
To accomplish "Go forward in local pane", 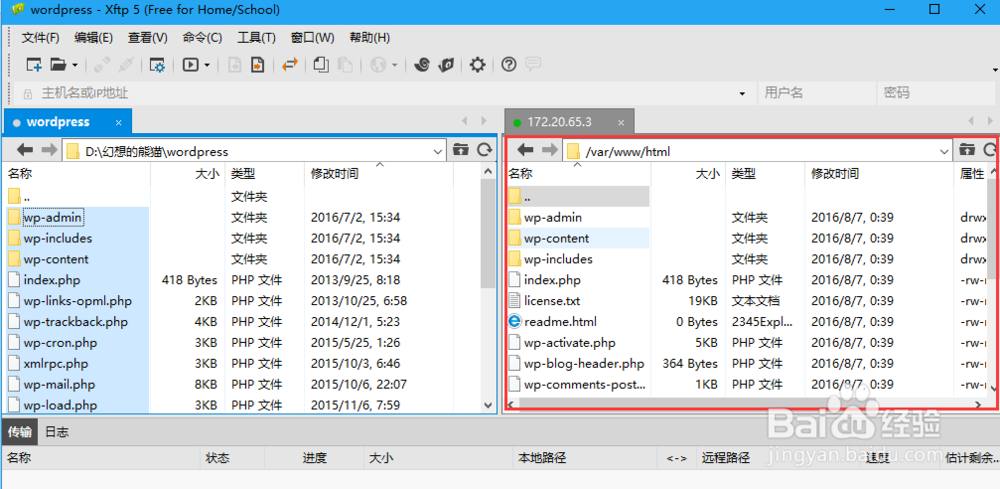I will pos(49,150).
